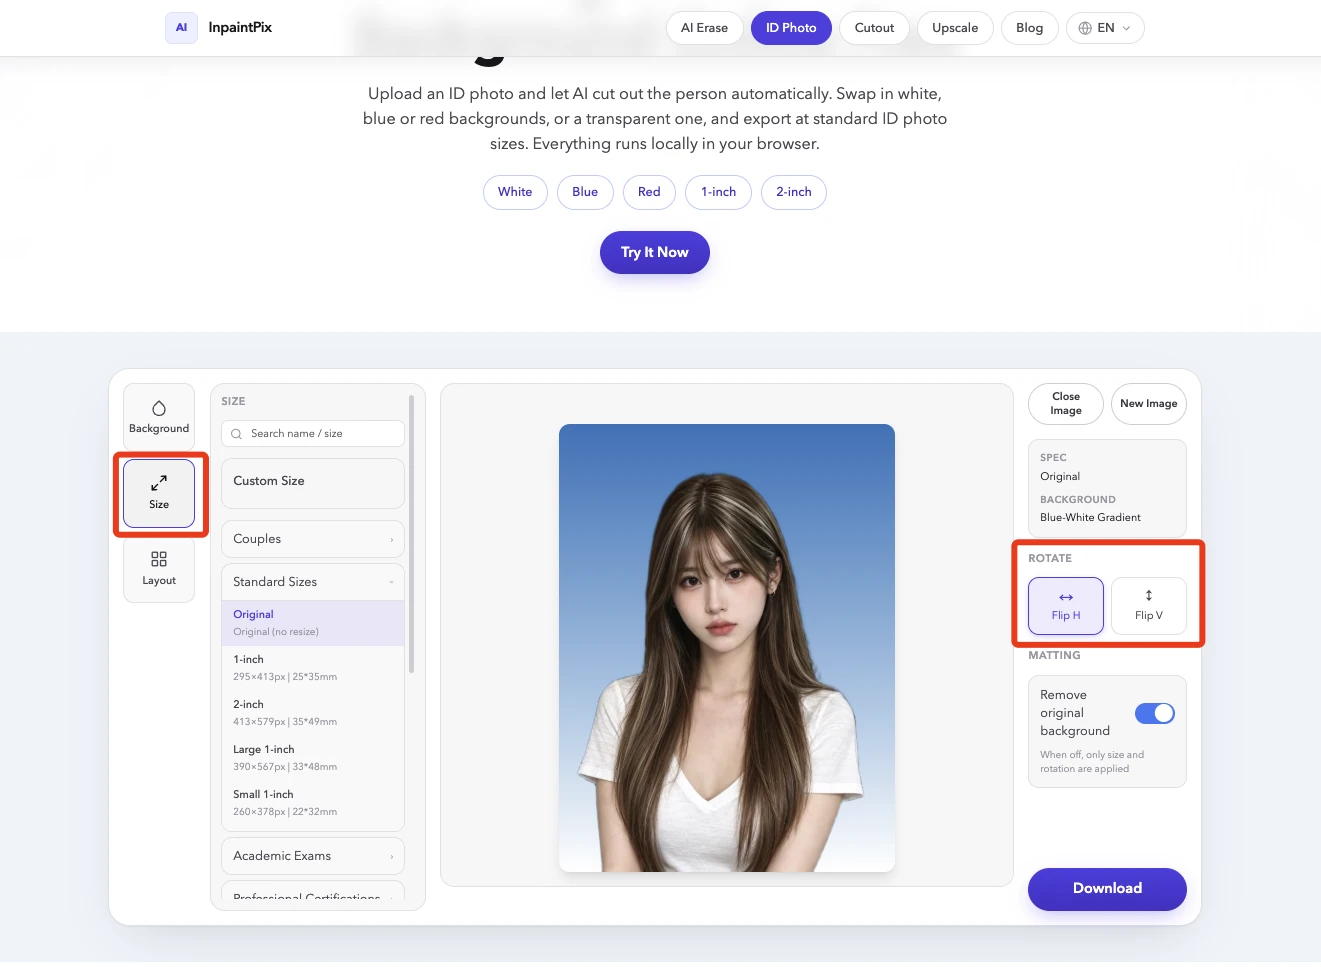
Task: Click the Blue background chip
Action: pos(585,192)
